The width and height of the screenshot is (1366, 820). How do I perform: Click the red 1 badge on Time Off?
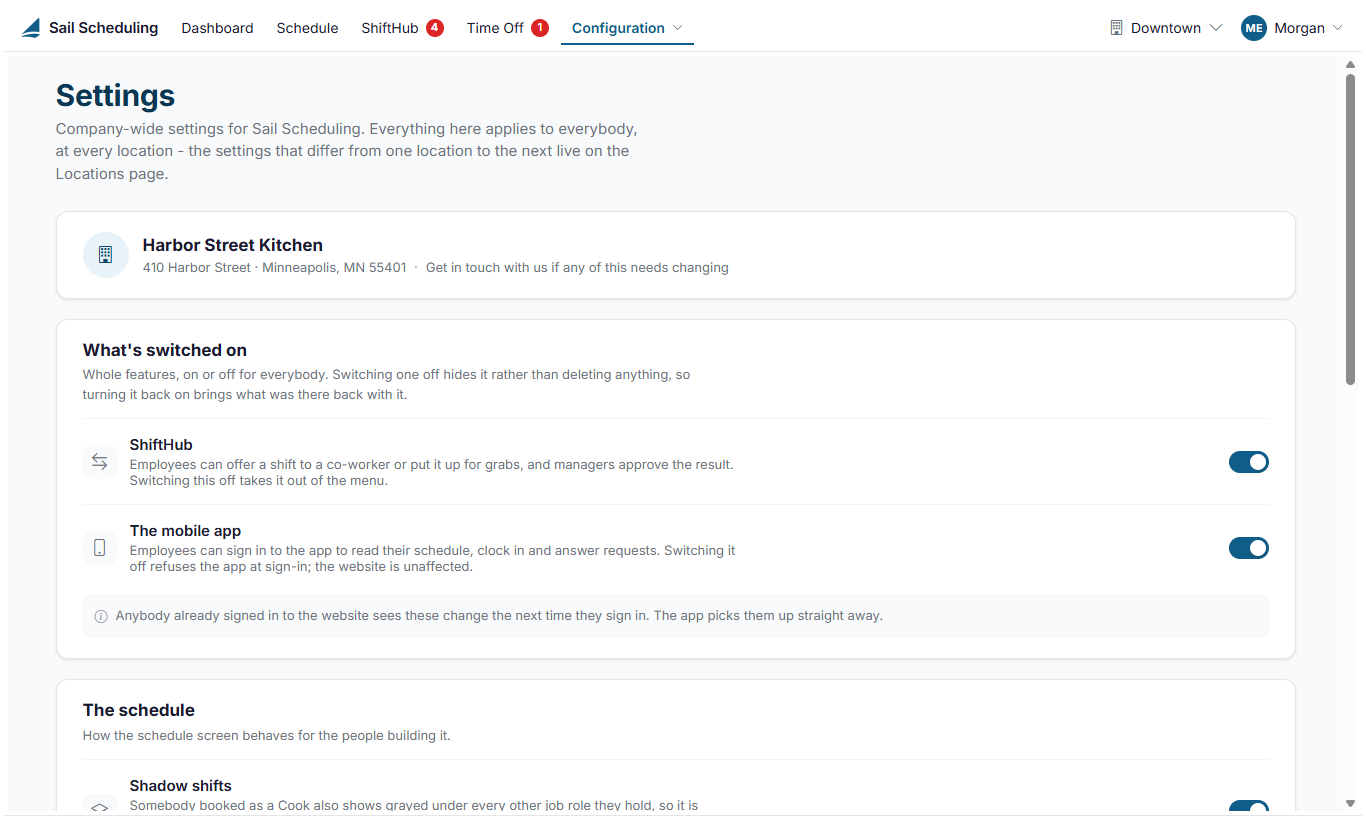click(540, 28)
